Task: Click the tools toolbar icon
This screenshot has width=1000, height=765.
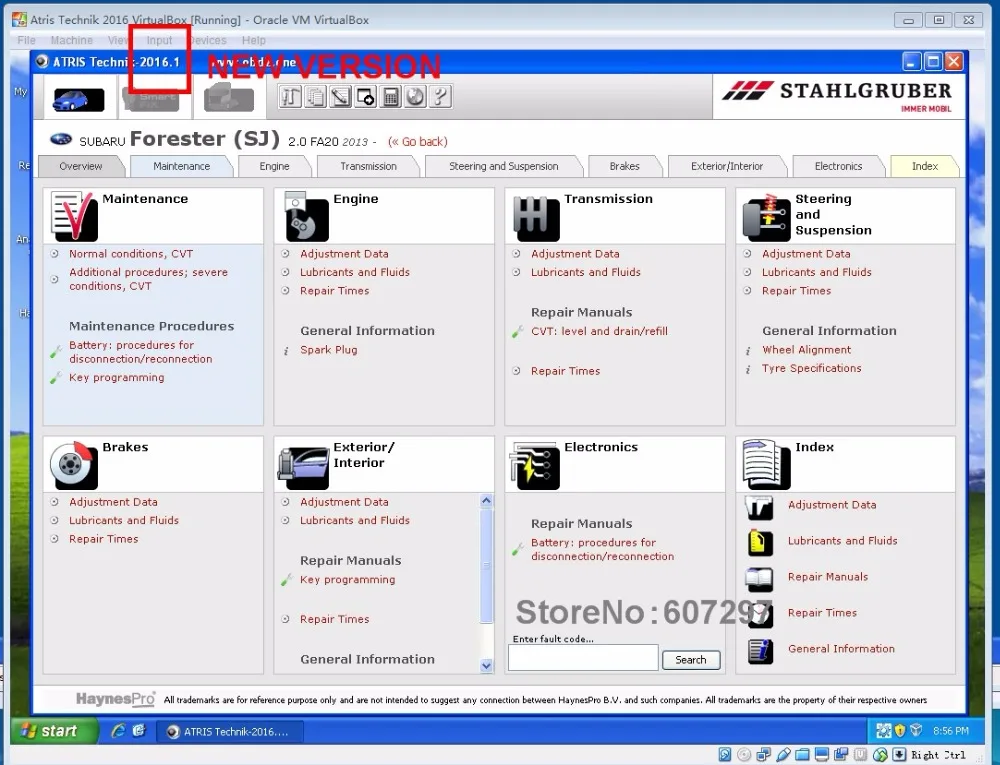Action: point(290,97)
